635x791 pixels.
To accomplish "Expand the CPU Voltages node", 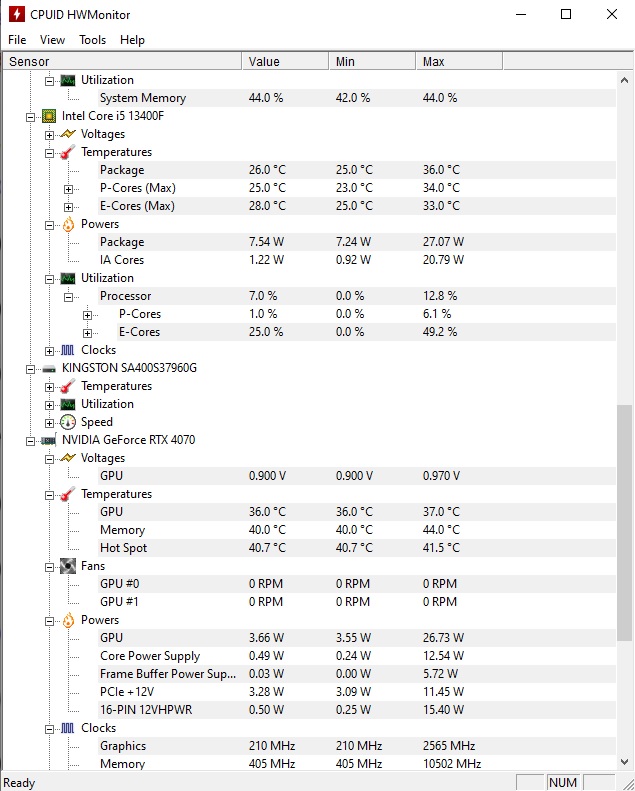I will 50,134.
